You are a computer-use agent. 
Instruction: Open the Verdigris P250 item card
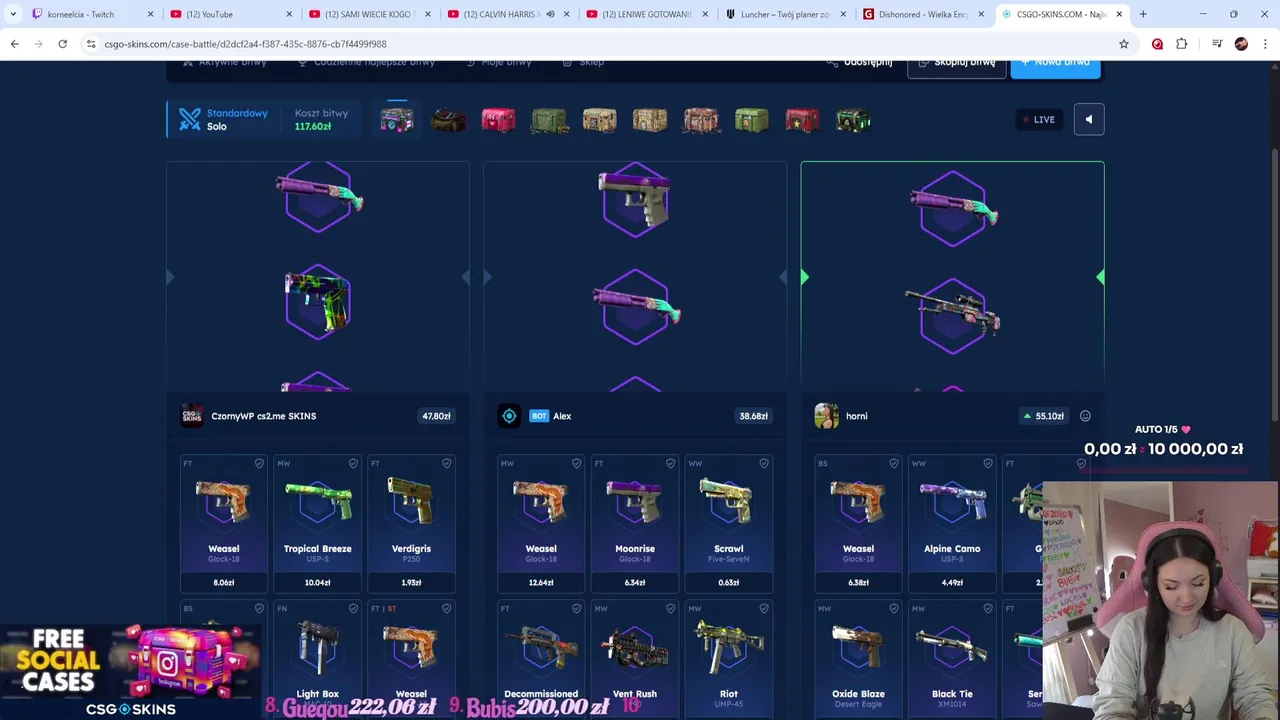[411, 524]
